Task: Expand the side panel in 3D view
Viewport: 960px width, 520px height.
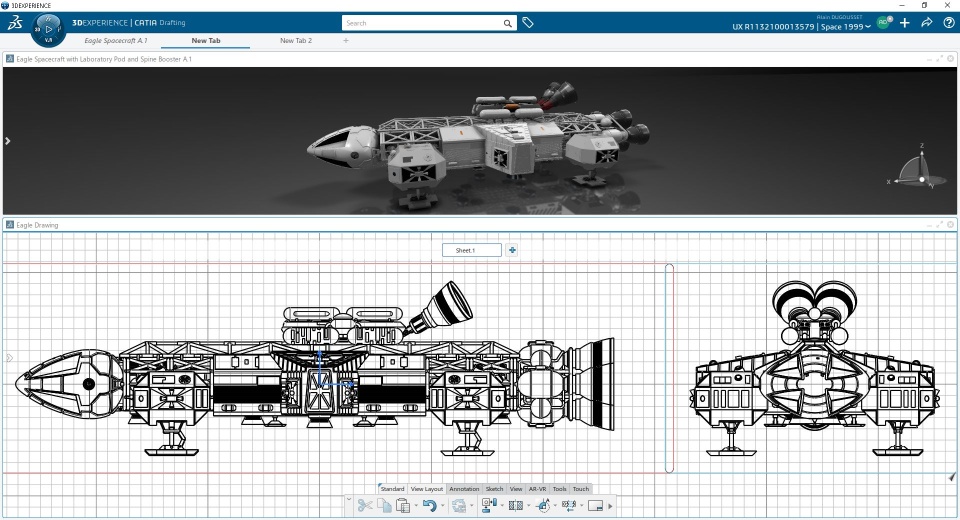Action: point(7,141)
